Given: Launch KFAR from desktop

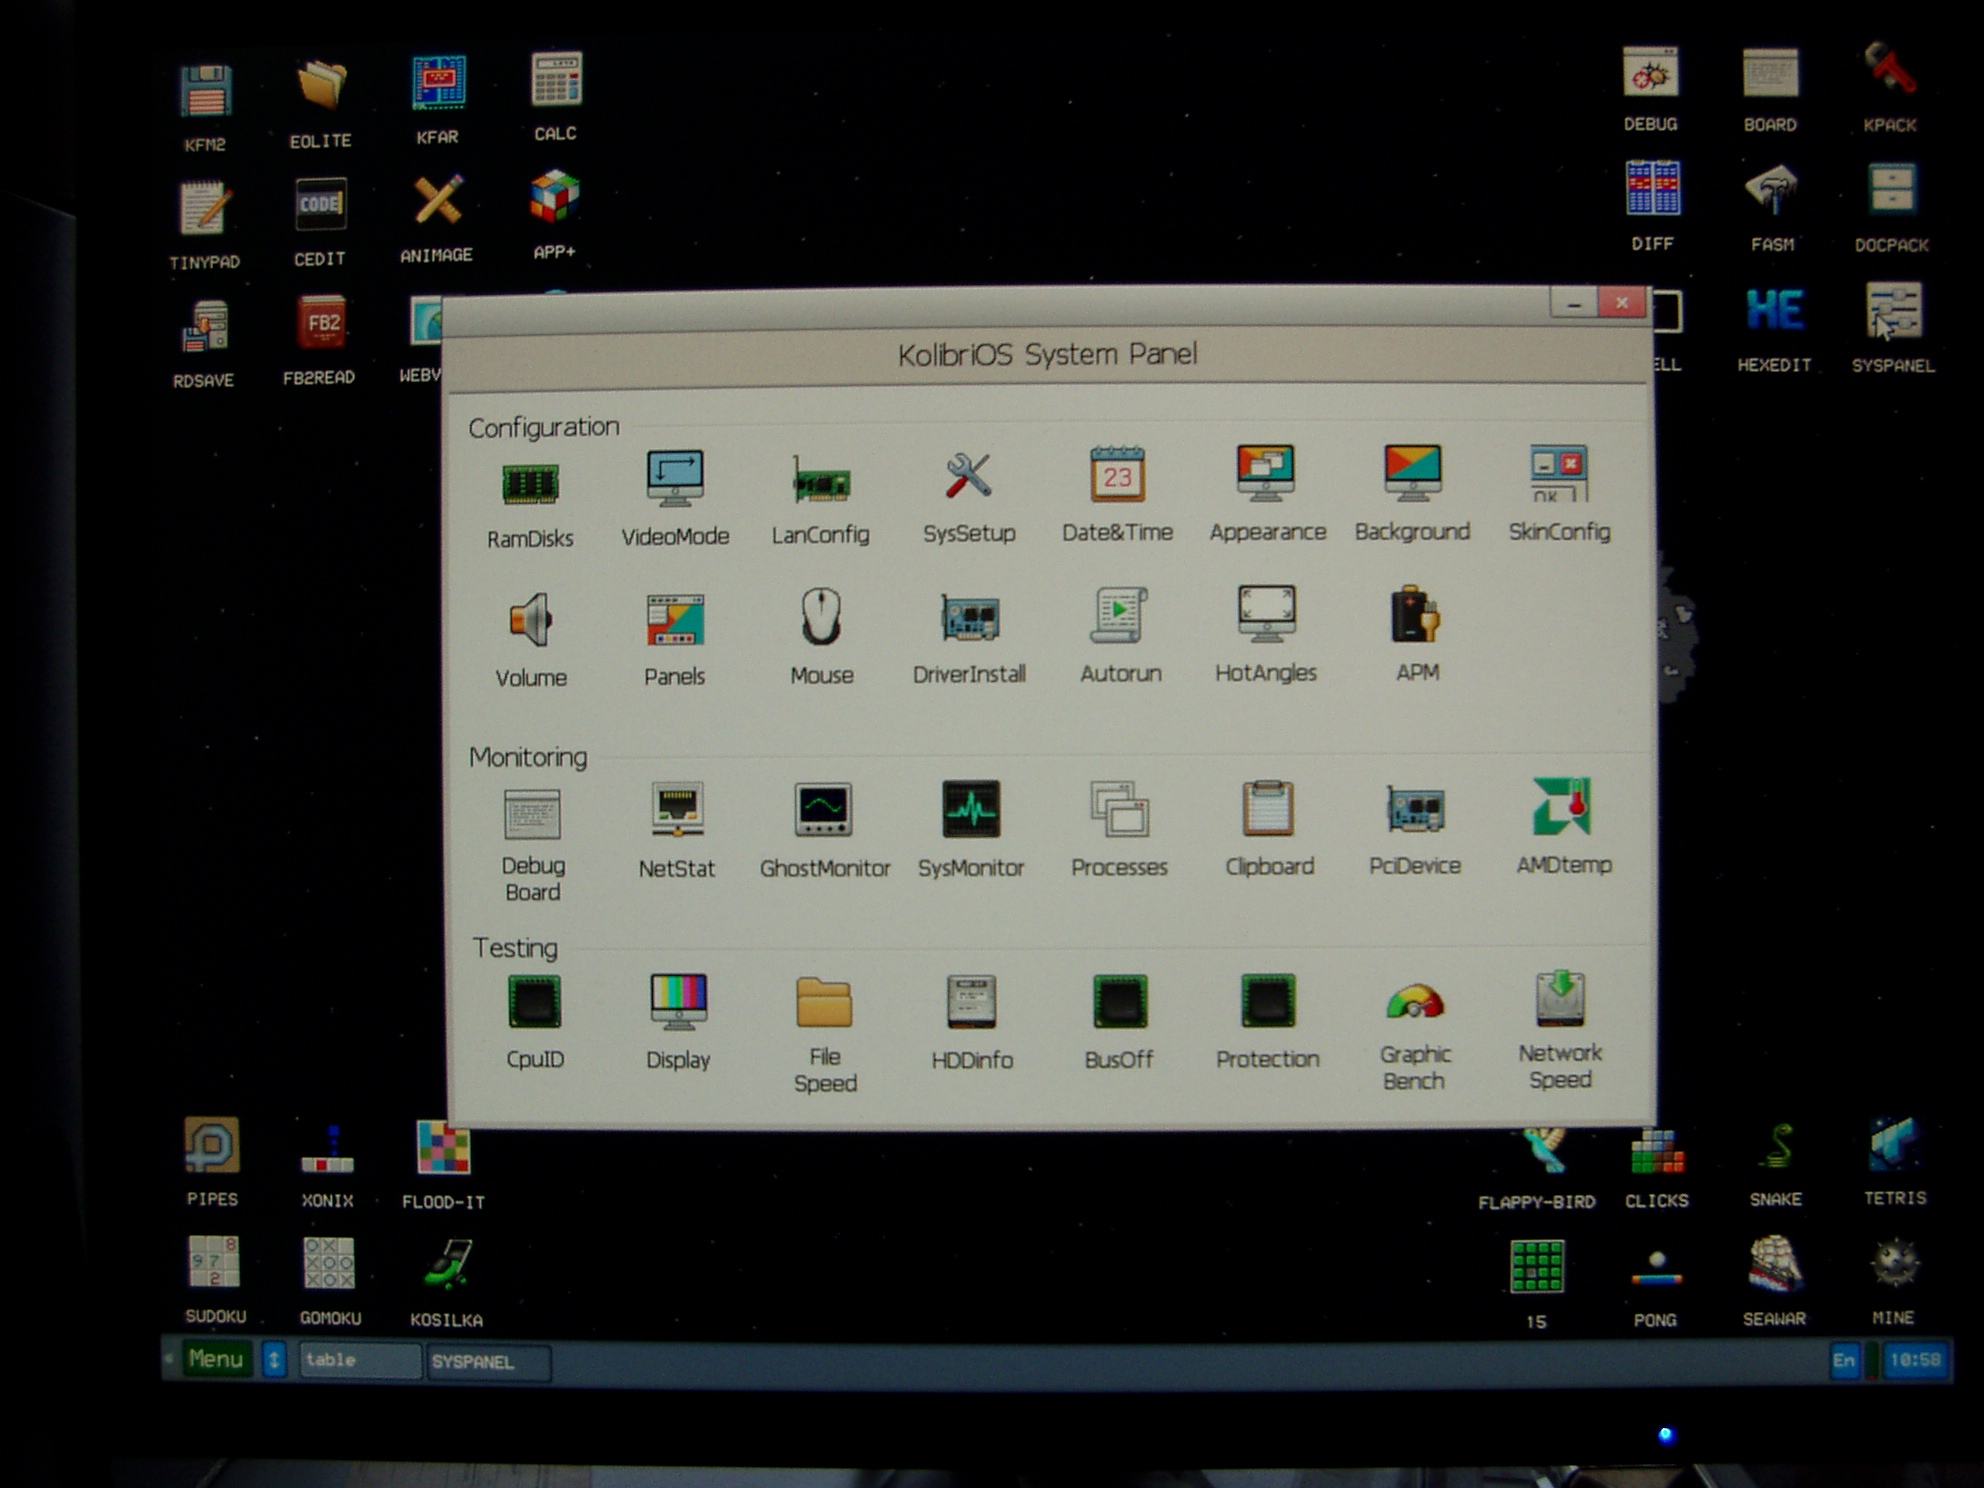Looking at the screenshot, I should click(x=438, y=82).
